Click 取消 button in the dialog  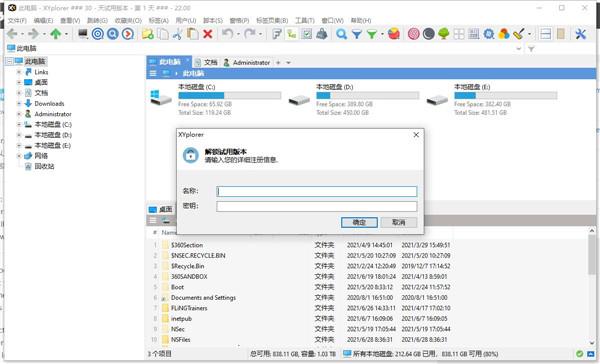399,222
